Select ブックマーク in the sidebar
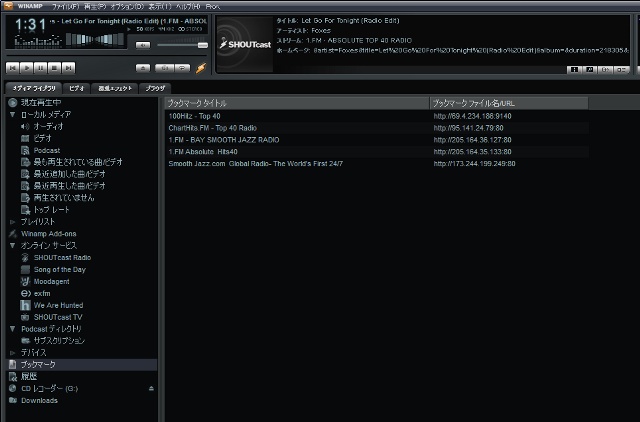Viewport: 640px width, 422px height. click(82, 364)
